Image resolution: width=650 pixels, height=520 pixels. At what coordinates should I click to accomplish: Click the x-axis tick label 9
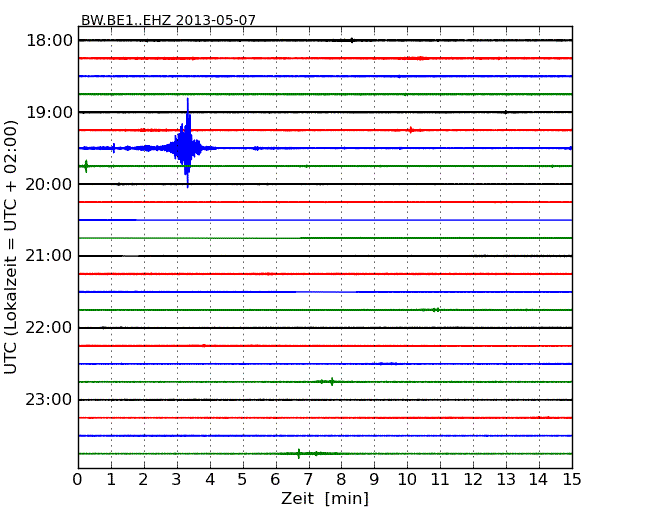(x=374, y=480)
